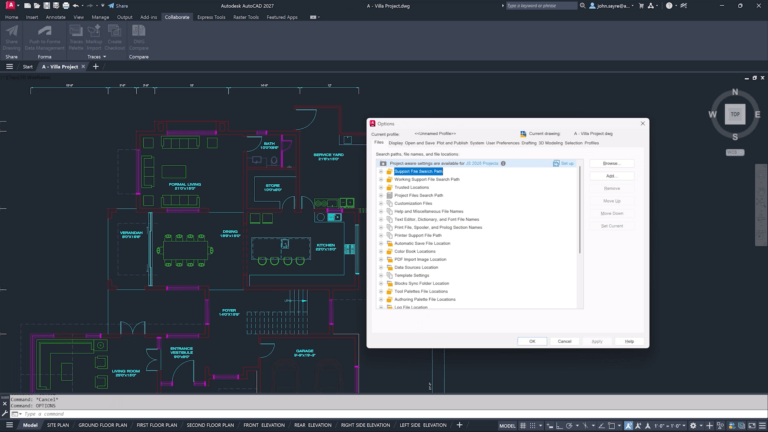Switch to the Annotate ribbon tab

click(55, 17)
